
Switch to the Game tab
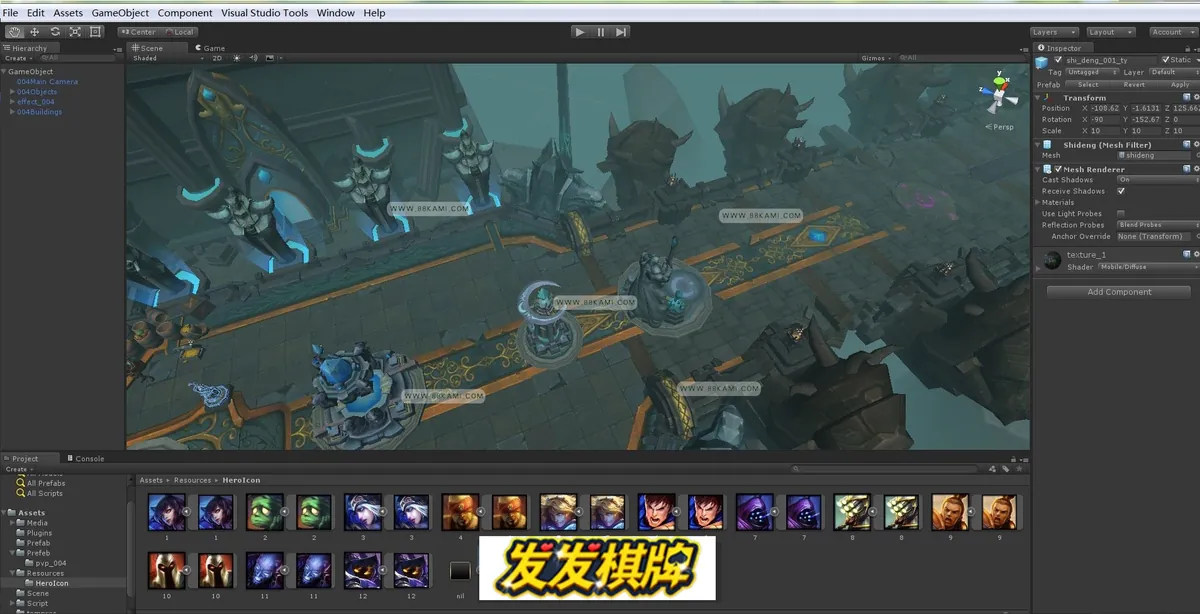(211, 48)
